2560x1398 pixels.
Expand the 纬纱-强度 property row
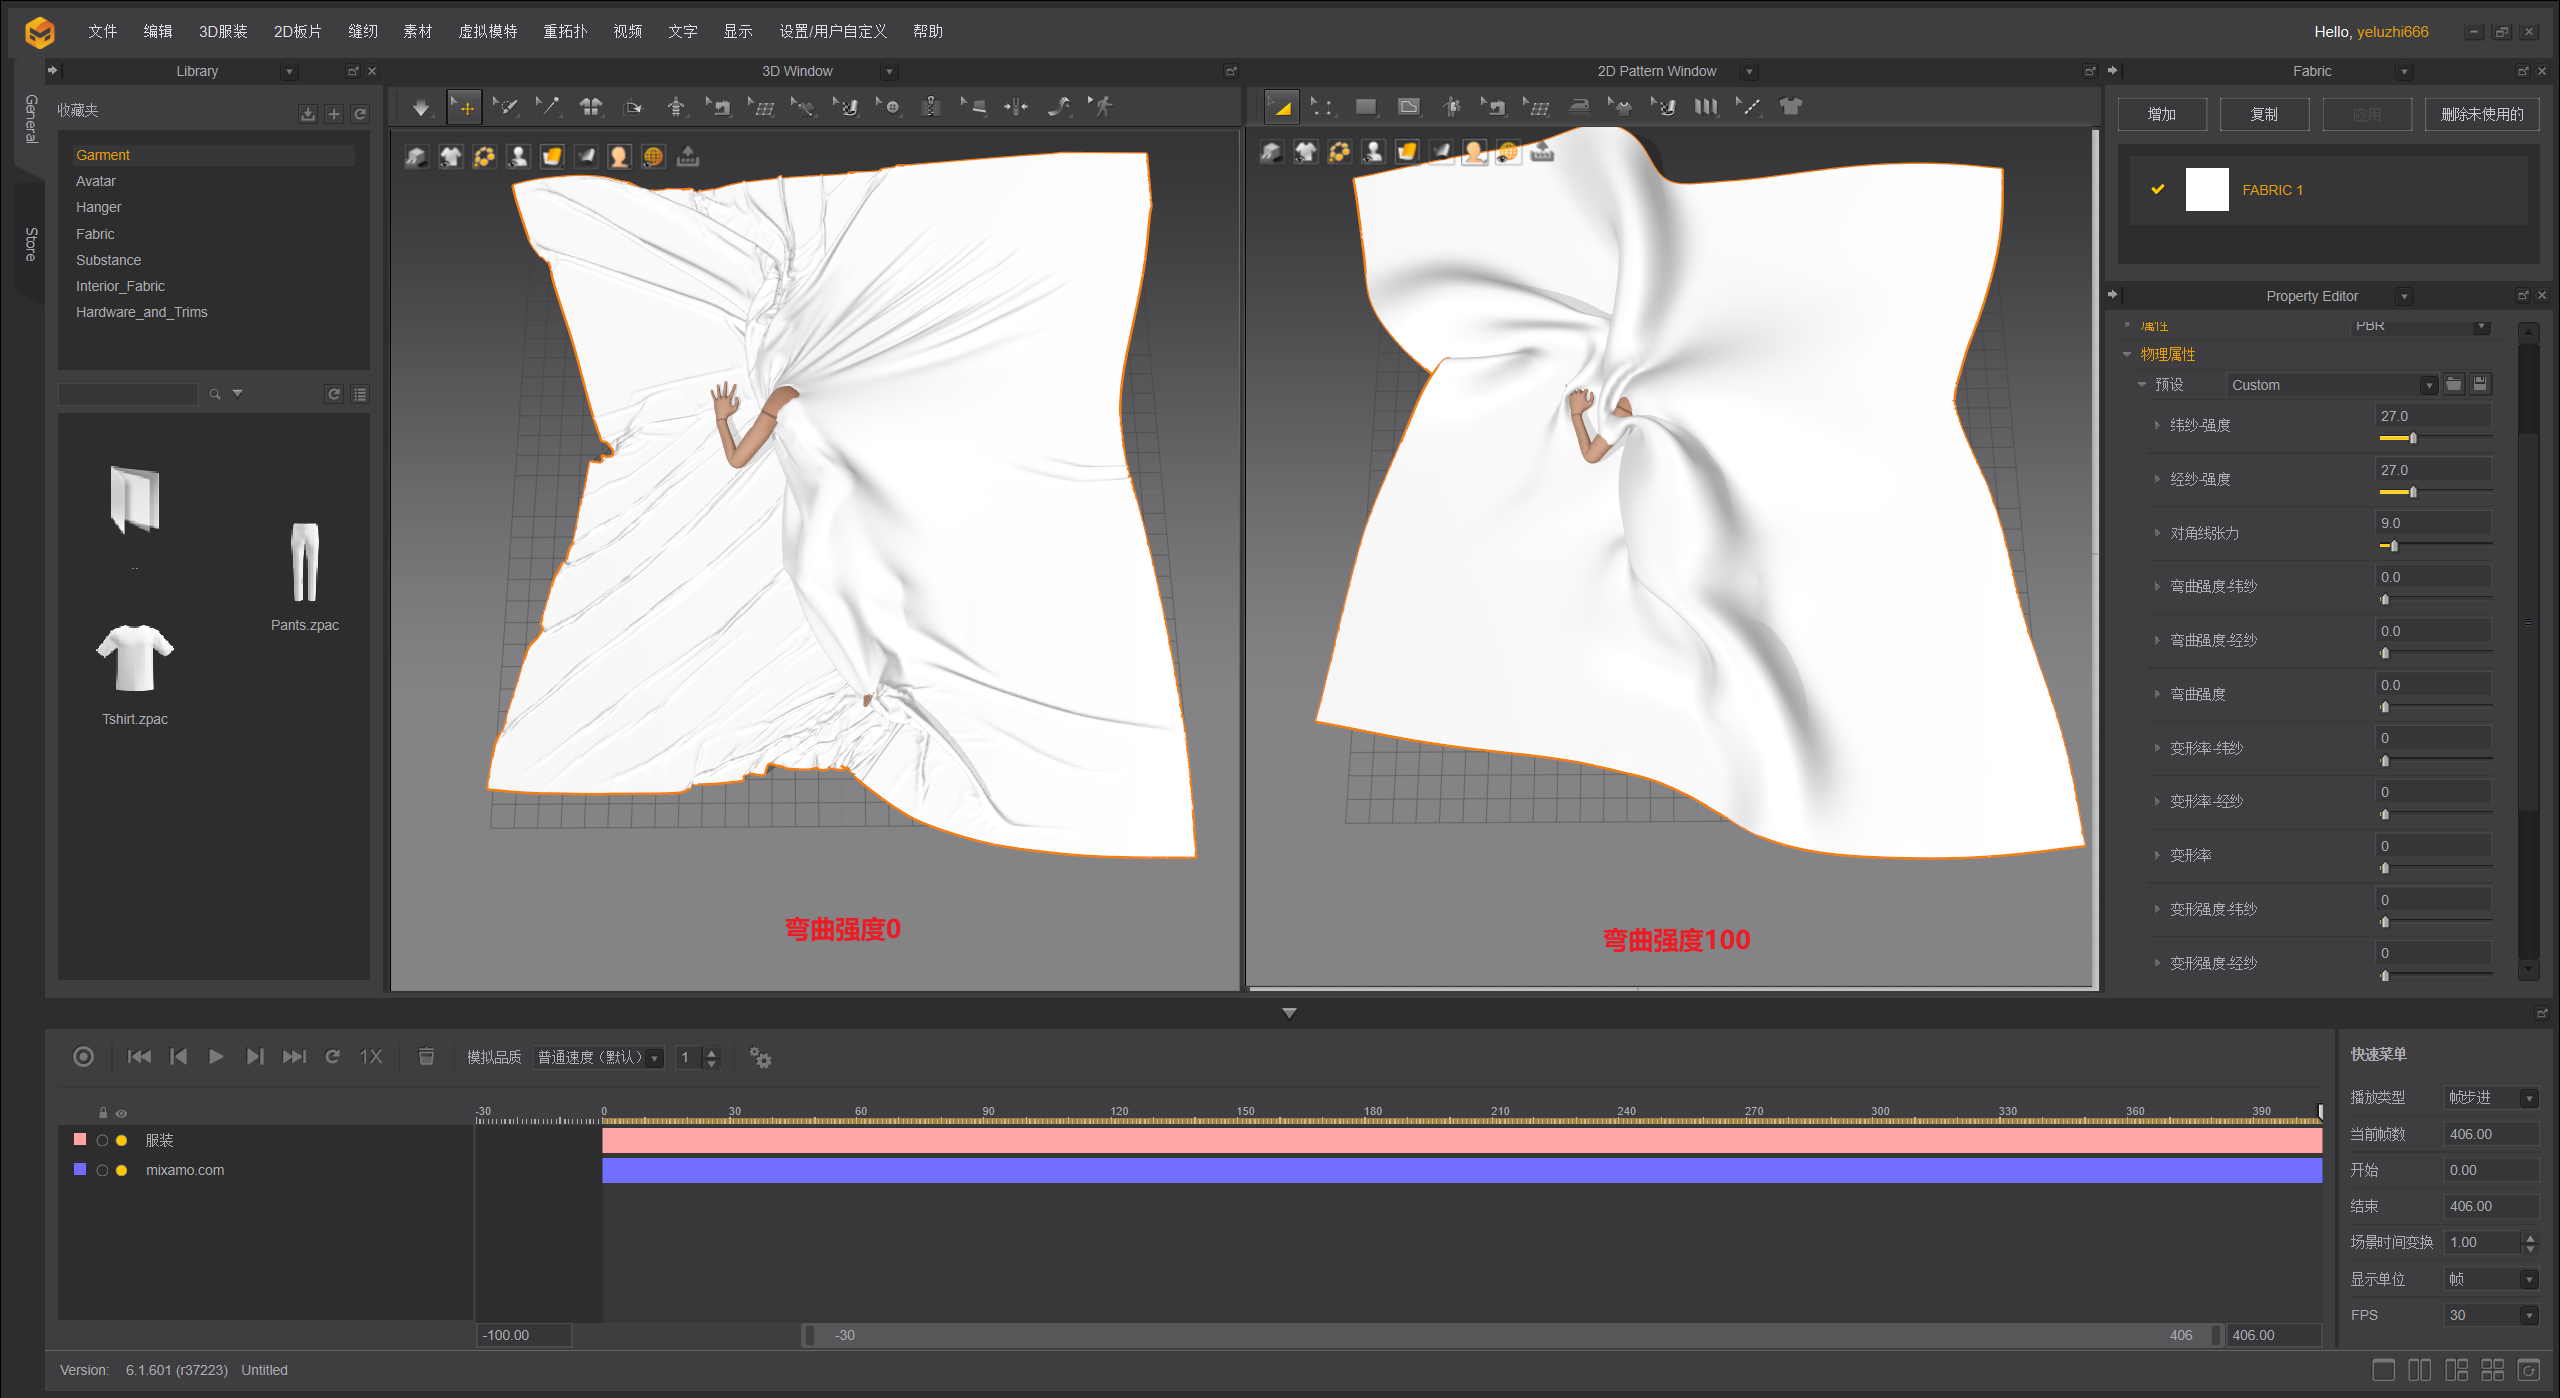click(2157, 425)
